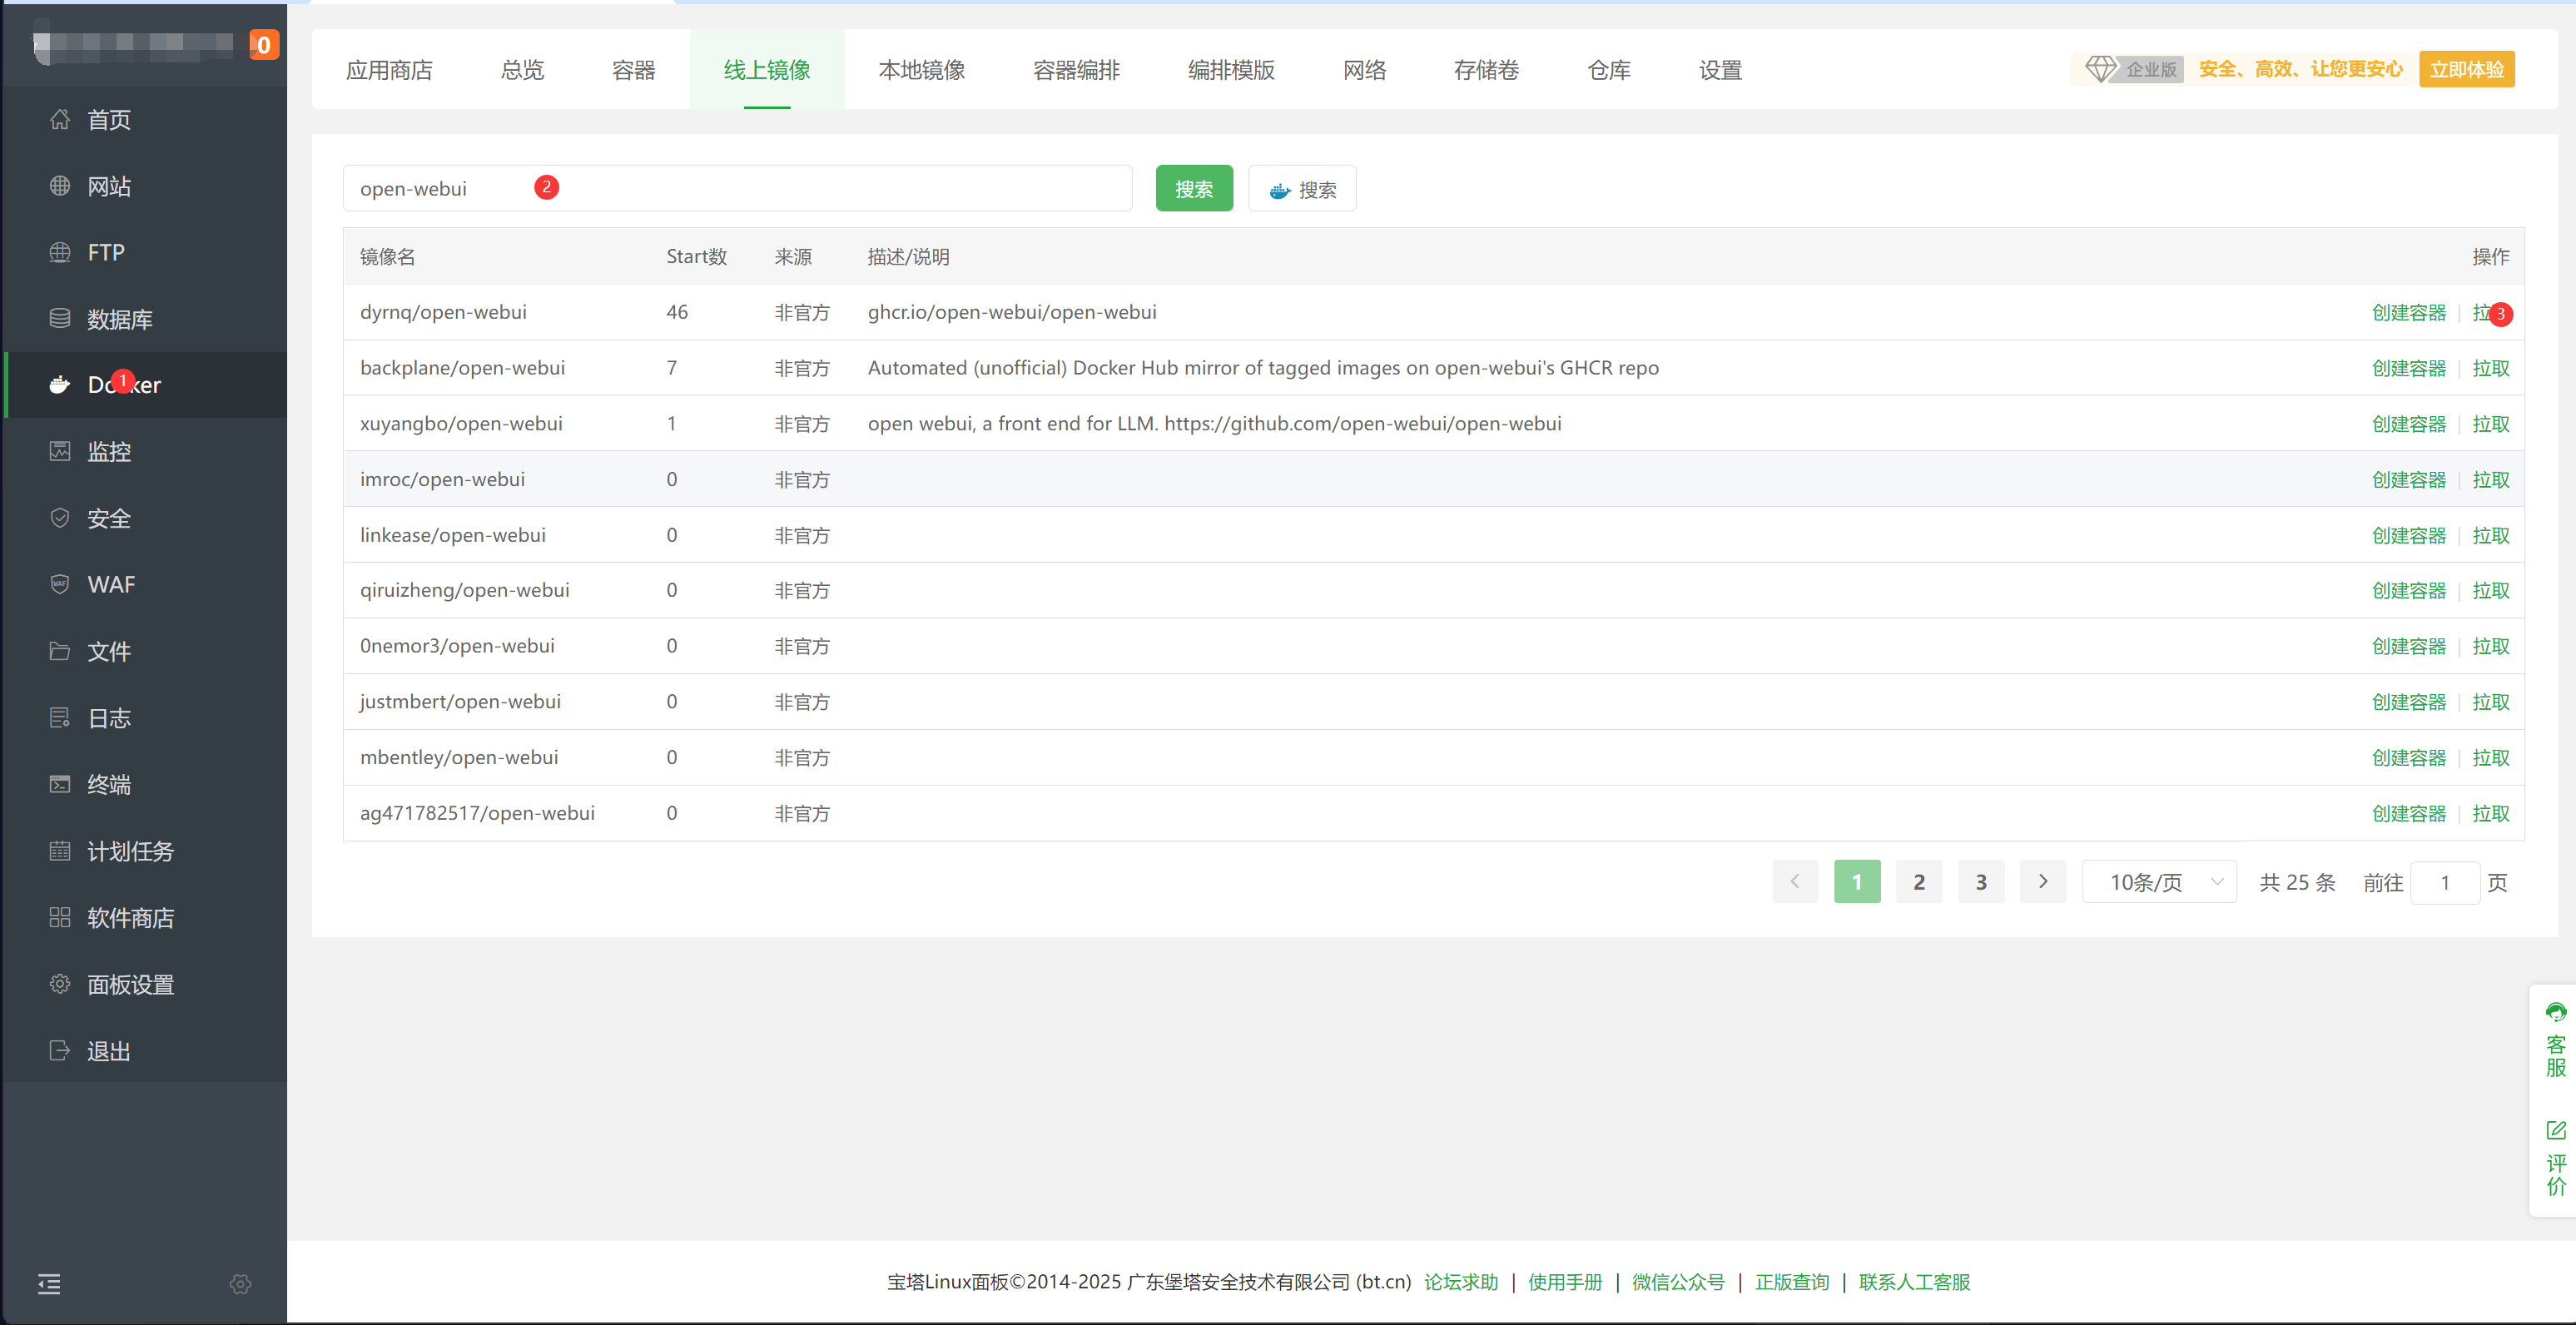2576x1325 pixels.
Task: Go to next page with right chevron
Action: tap(2042, 881)
